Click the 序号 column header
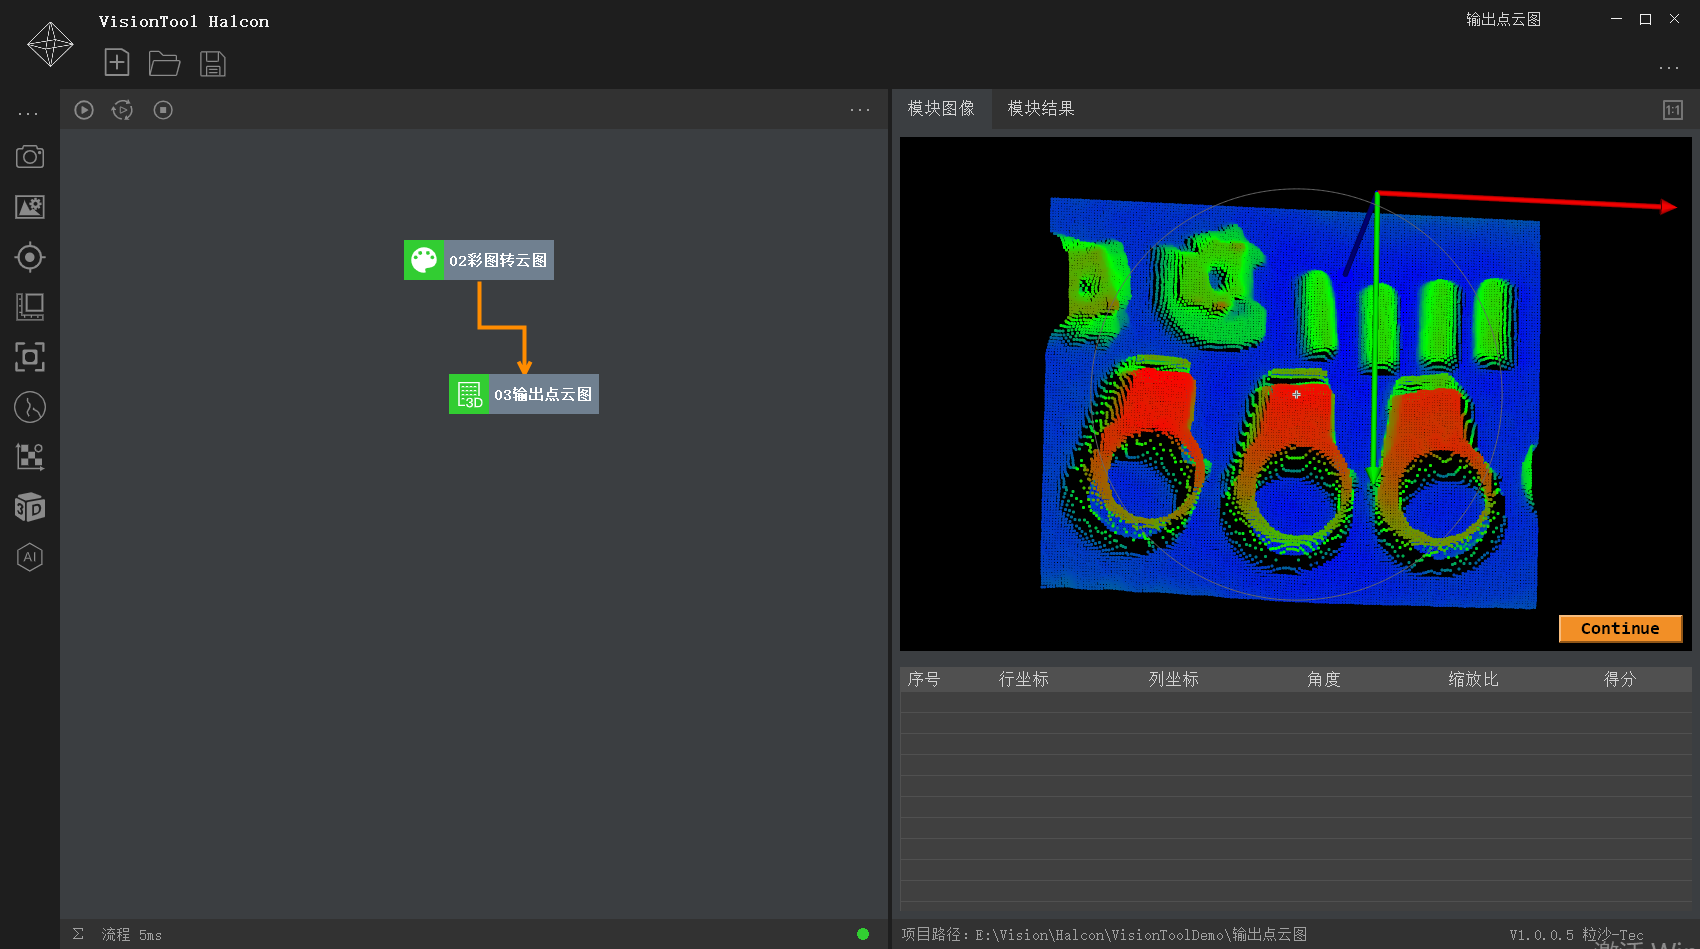This screenshot has height=949, width=1700. (x=924, y=679)
